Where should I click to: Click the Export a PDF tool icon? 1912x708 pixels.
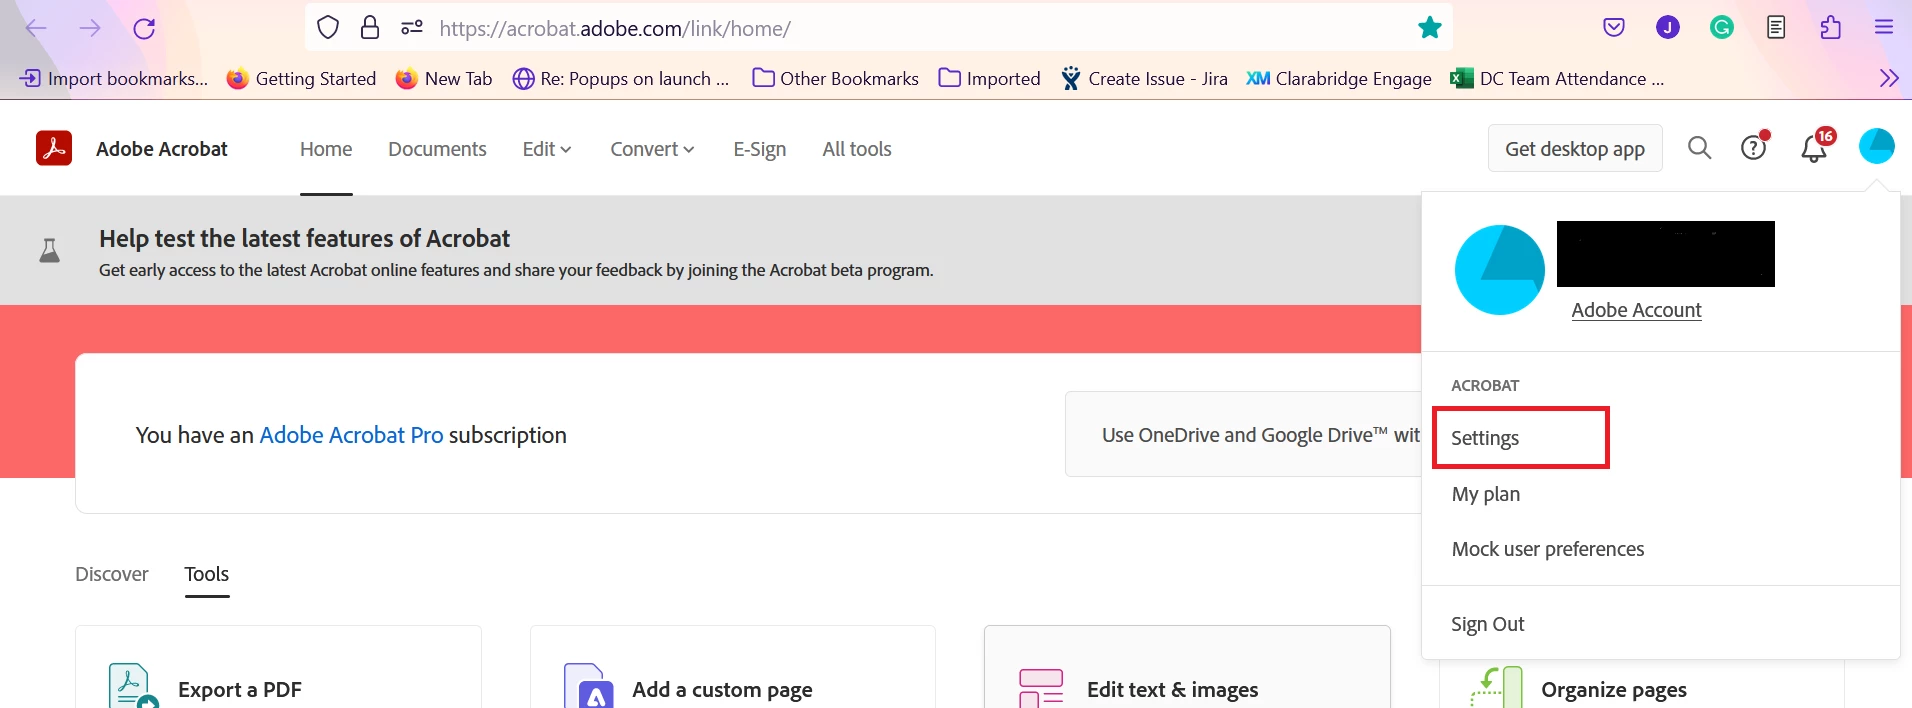click(132, 688)
